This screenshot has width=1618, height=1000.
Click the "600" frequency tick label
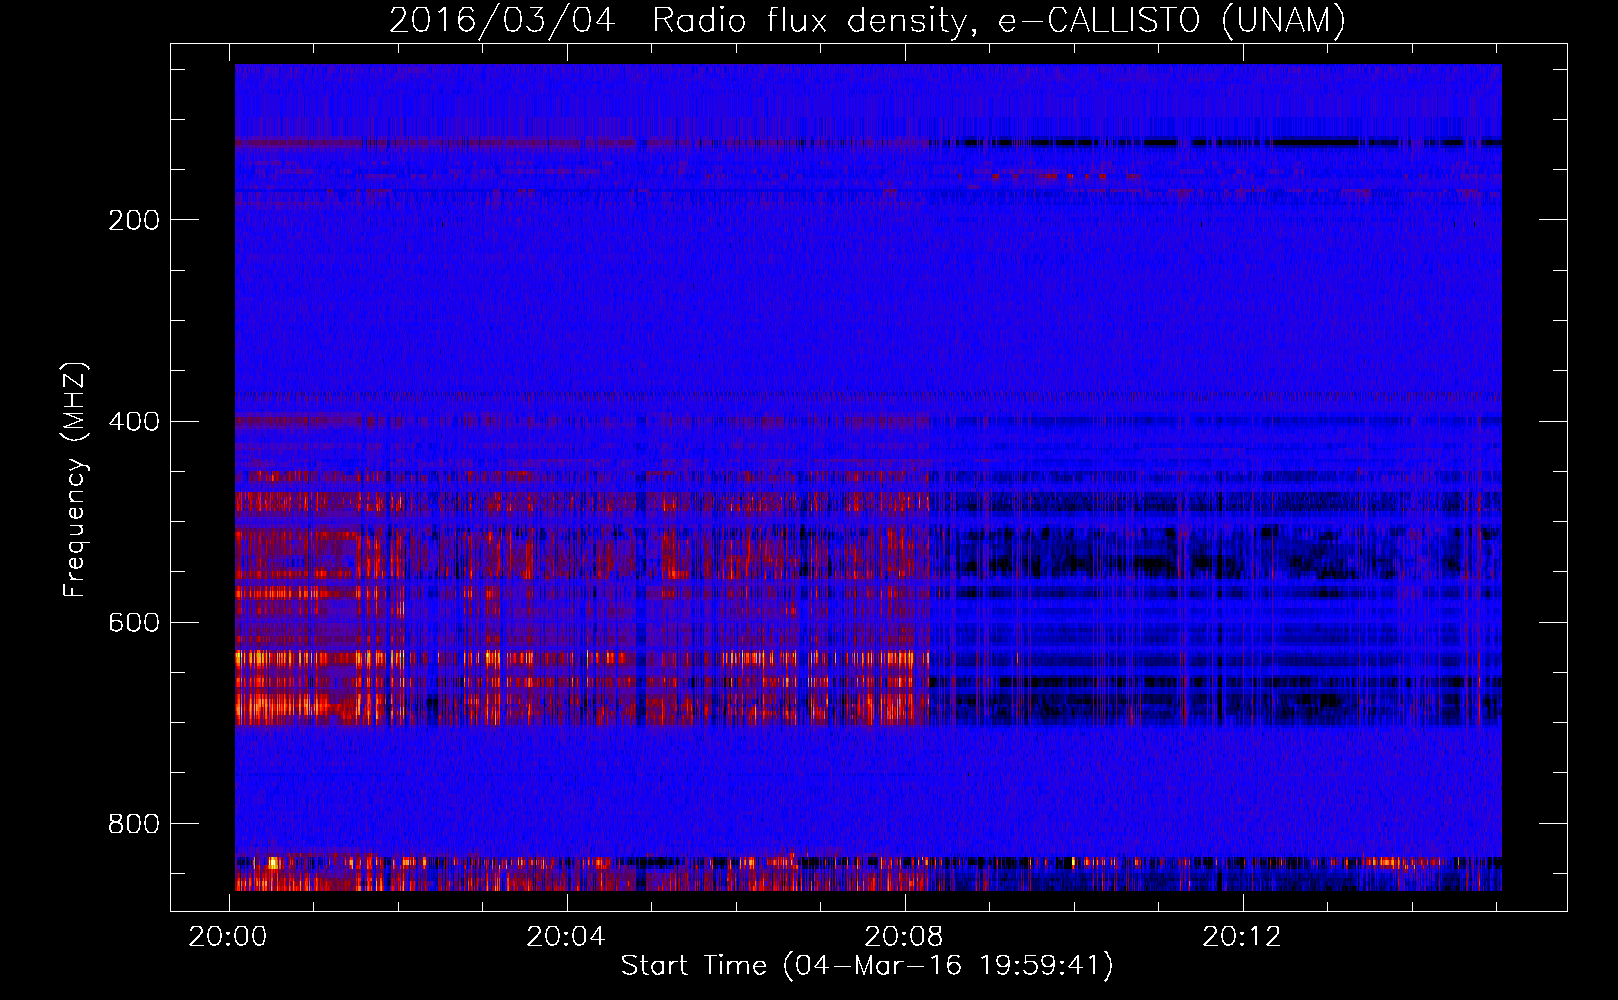(134, 623)
